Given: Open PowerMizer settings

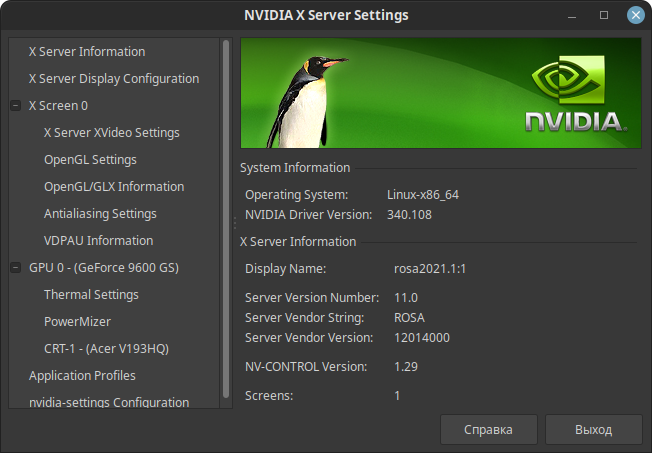Looking at the screenshot, I should point(77,322).
